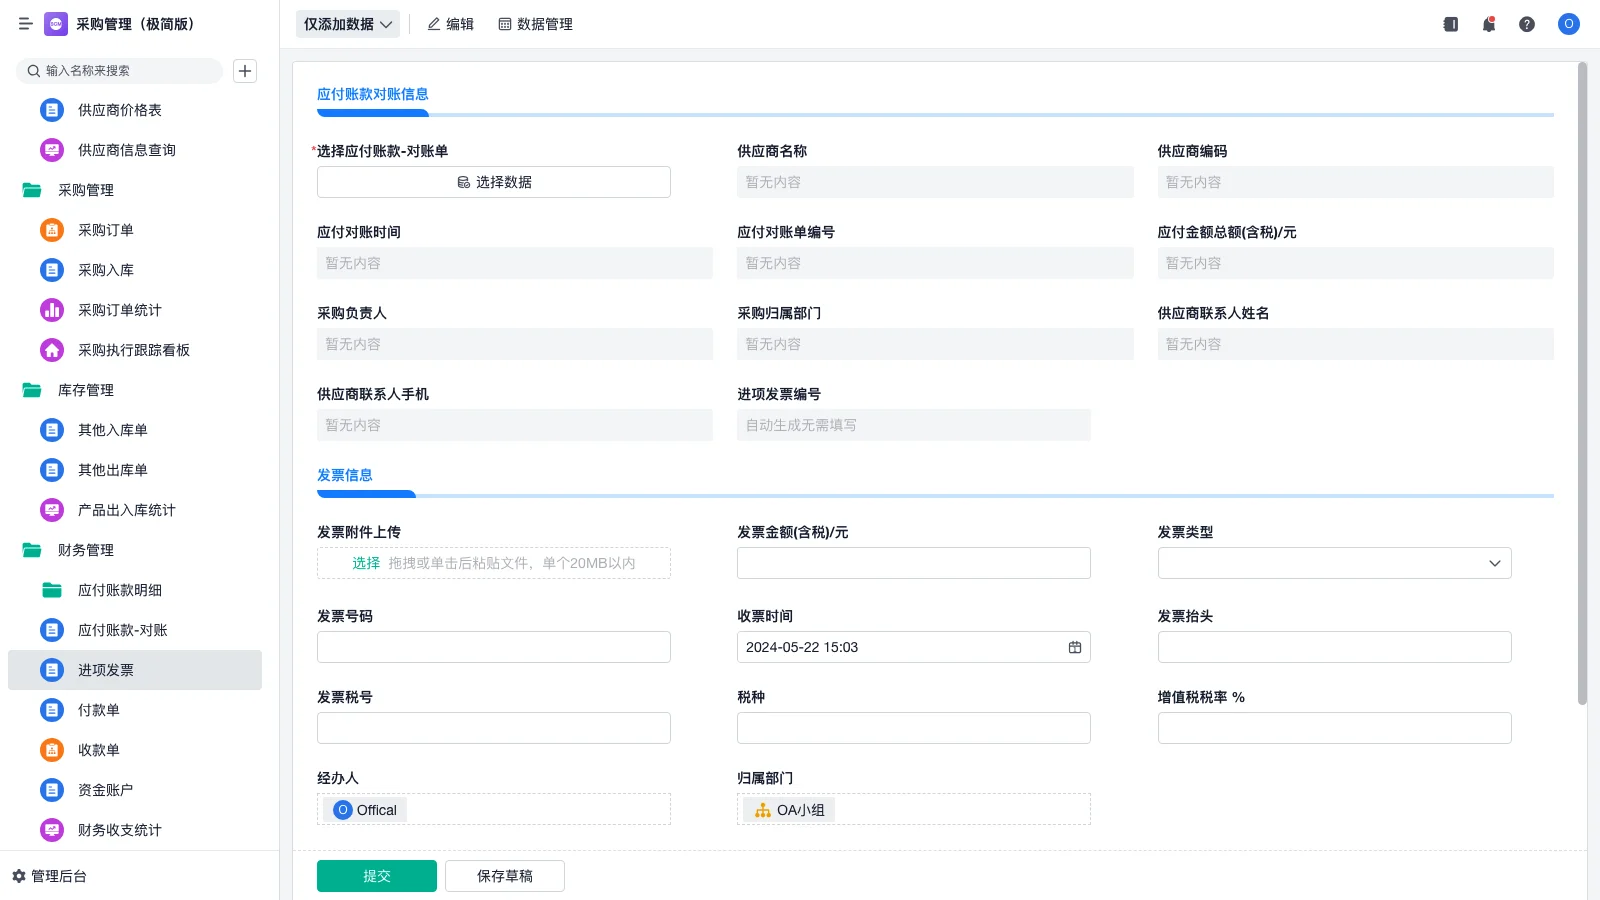Viewport: 1600px width, 900px height.
Task: Select 进项发票 in the sidebar
Action: point(135,670)
